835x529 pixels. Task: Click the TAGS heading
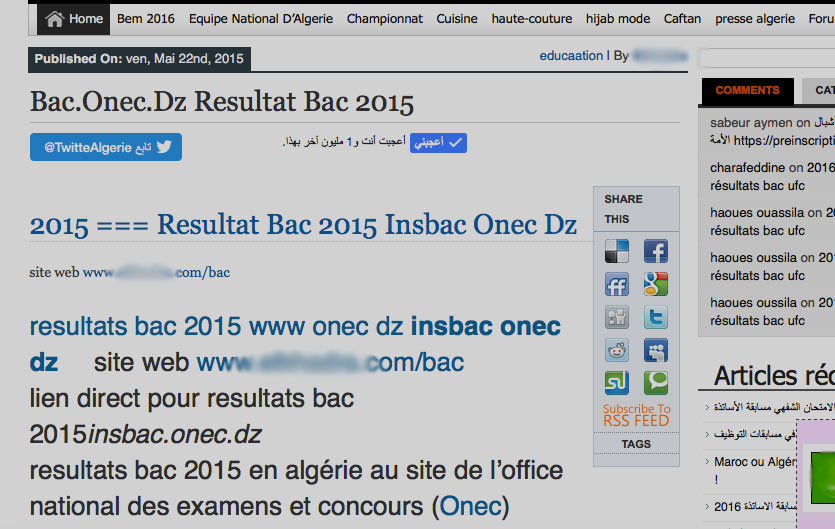click(636, 444)
